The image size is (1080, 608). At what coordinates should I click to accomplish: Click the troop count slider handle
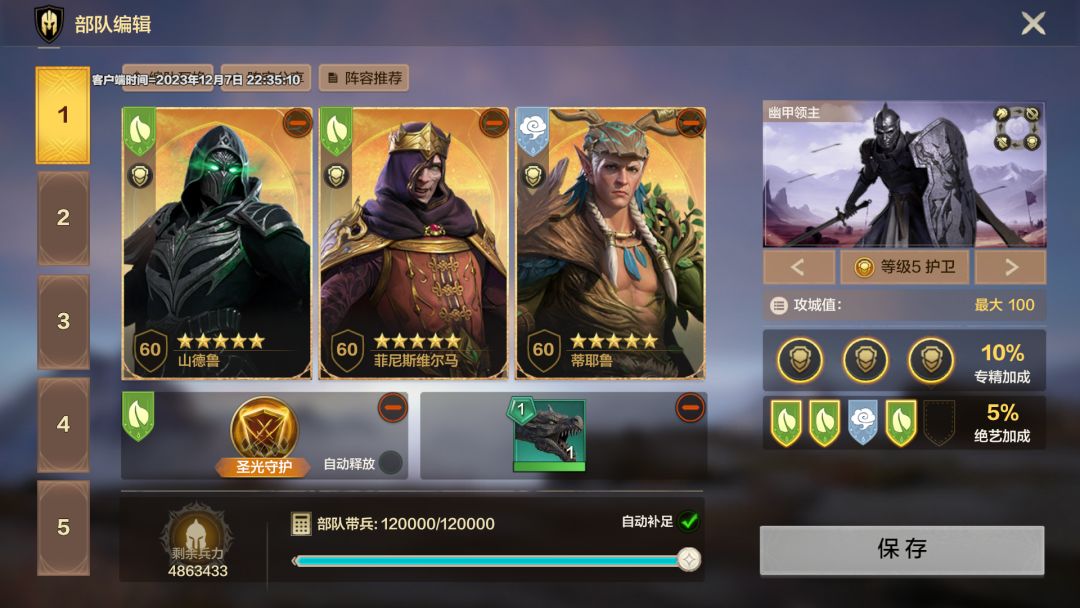(688, 560)
